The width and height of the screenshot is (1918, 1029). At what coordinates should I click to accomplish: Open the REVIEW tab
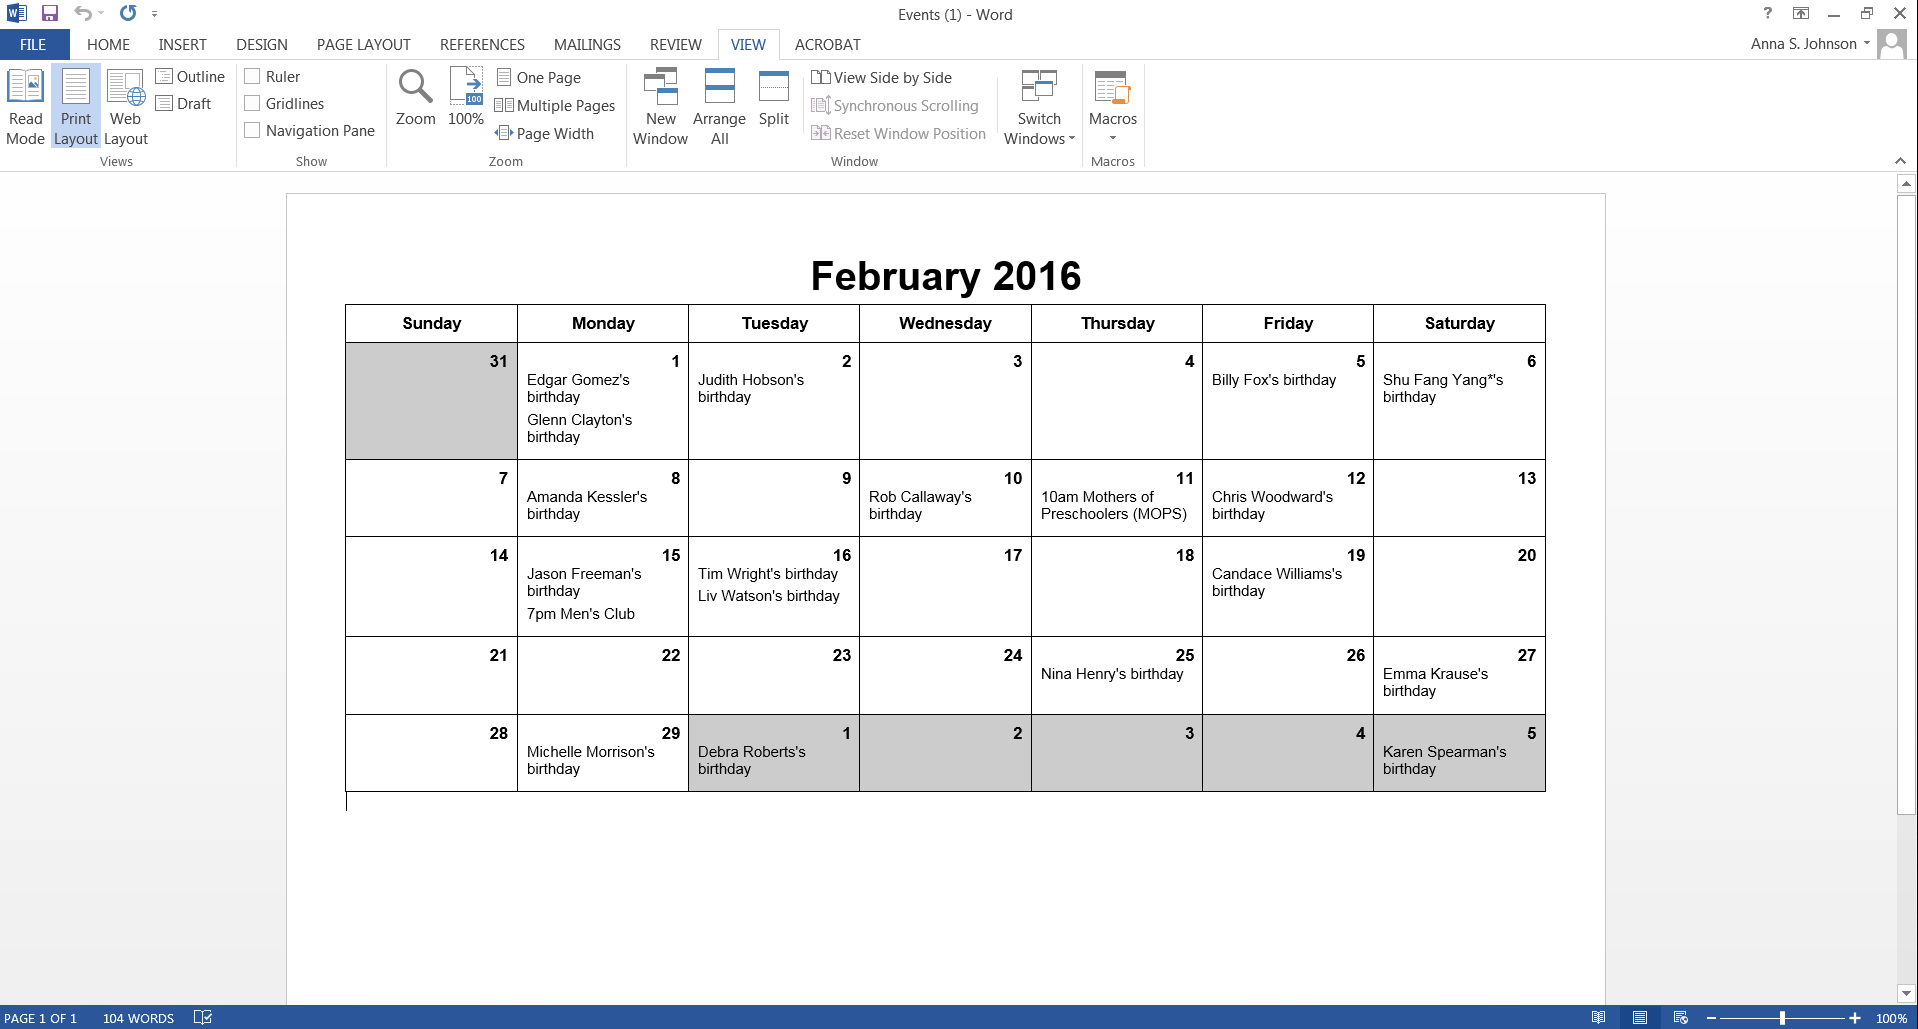(676, 44)
